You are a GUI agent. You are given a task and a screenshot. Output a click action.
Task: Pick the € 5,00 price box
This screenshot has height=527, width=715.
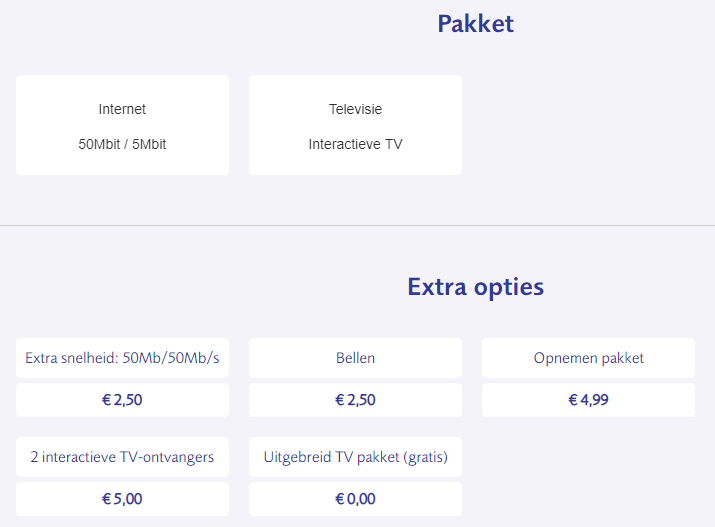coord(122,499)
